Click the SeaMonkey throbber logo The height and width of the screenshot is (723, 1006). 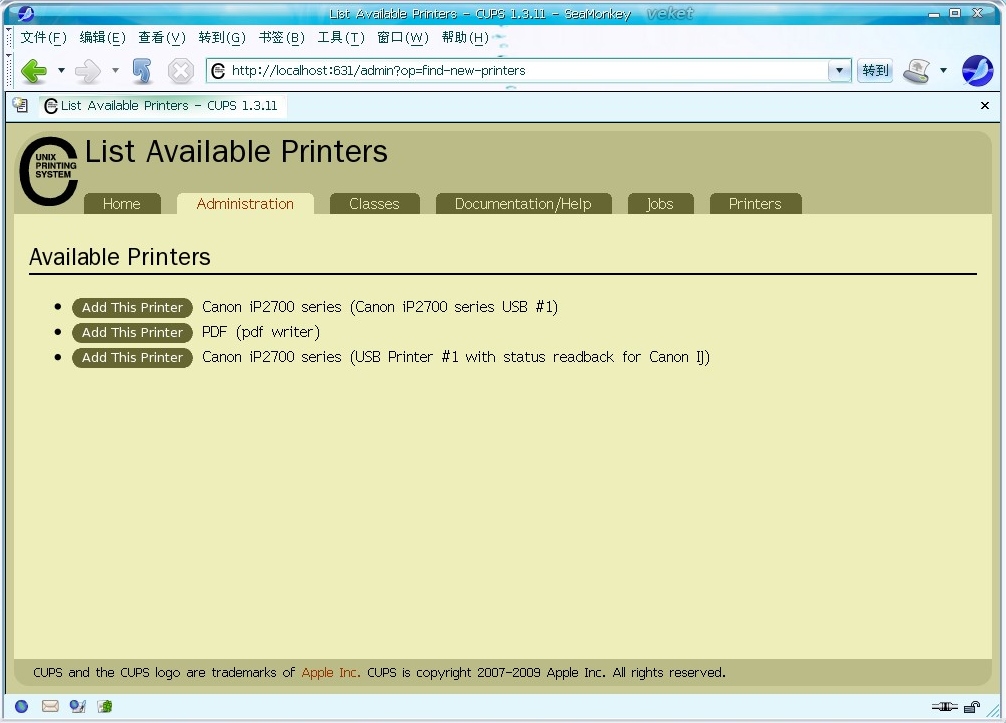pyautogui.click(x=977, y=71)
